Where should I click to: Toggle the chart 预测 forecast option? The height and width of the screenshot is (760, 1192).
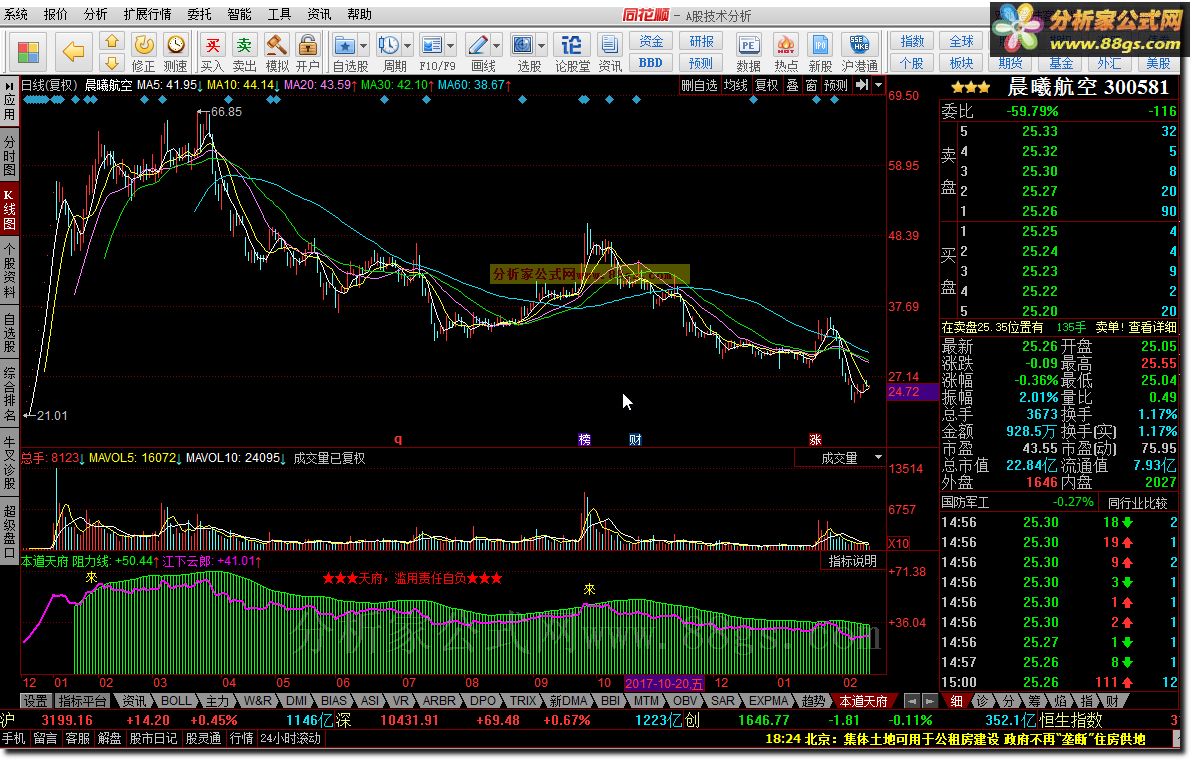[836, 85]
